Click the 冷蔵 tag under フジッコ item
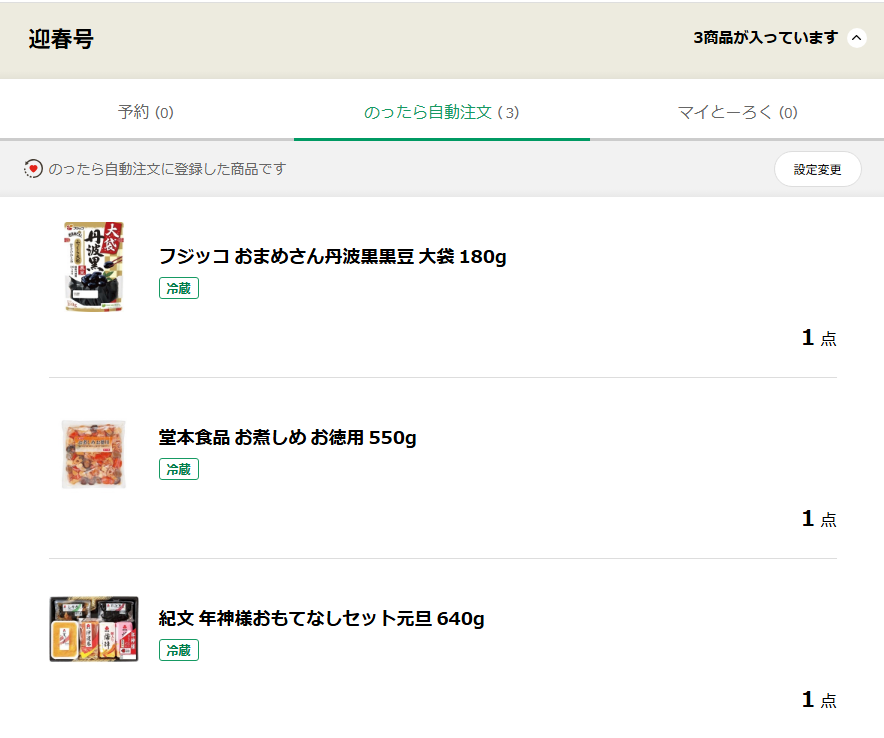Image resolution: width=884 pixels, height=738 pixels. [179, 288]
